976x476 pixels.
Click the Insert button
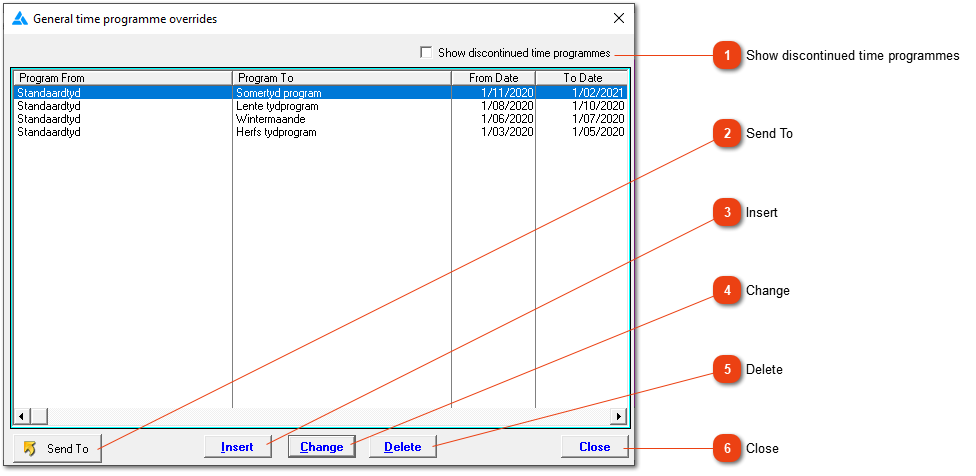[238, 447]
